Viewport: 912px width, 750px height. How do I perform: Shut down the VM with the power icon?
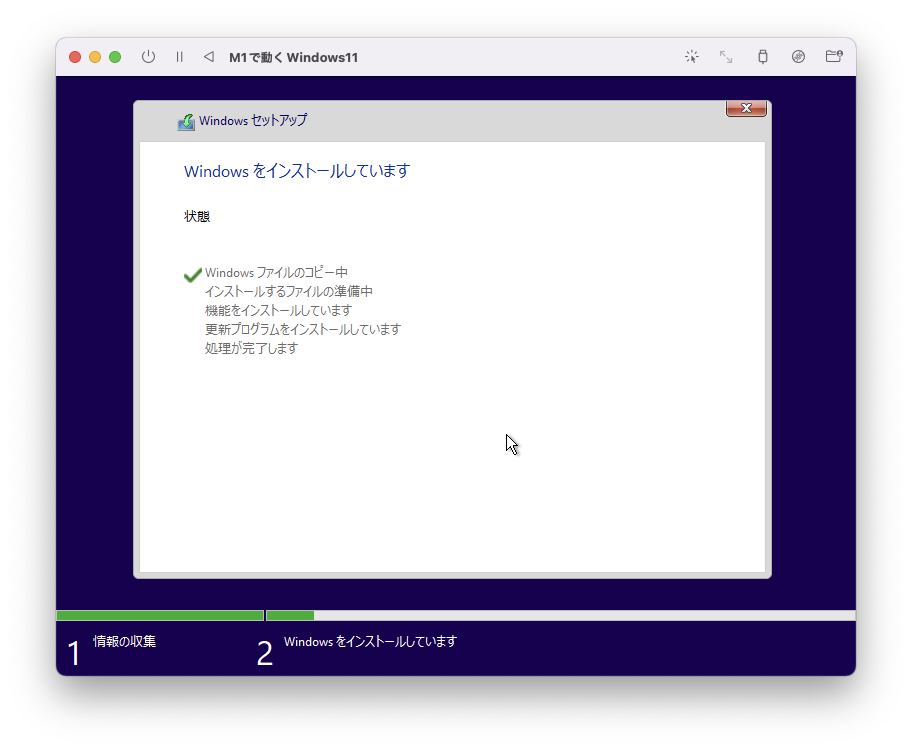pos(148,57)
